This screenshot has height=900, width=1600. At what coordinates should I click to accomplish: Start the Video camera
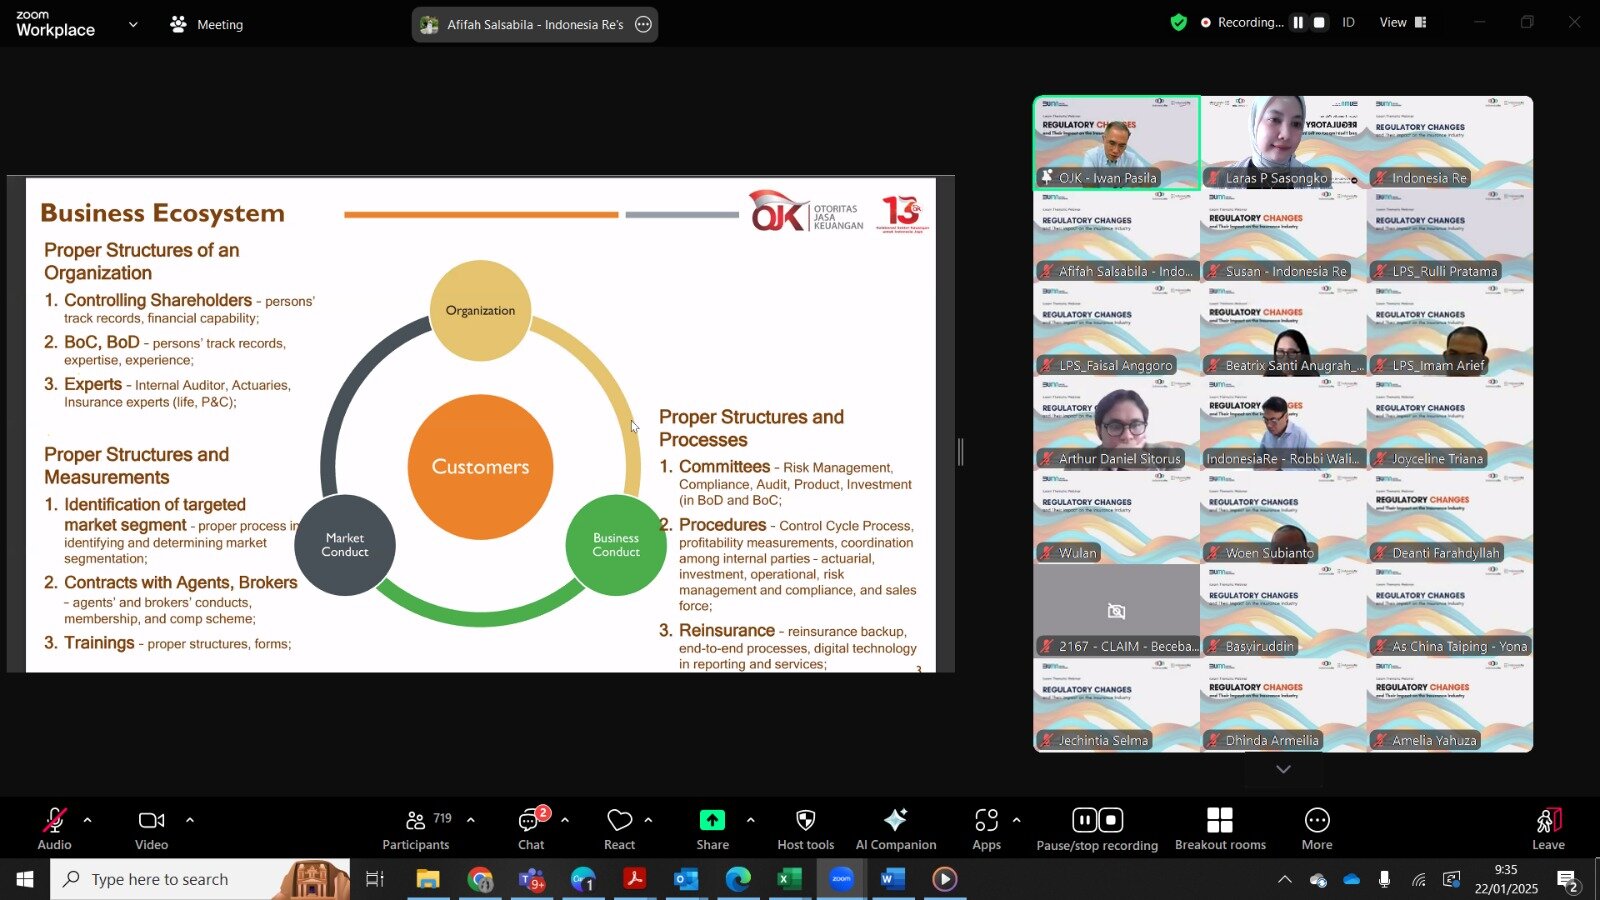(151, 829)
